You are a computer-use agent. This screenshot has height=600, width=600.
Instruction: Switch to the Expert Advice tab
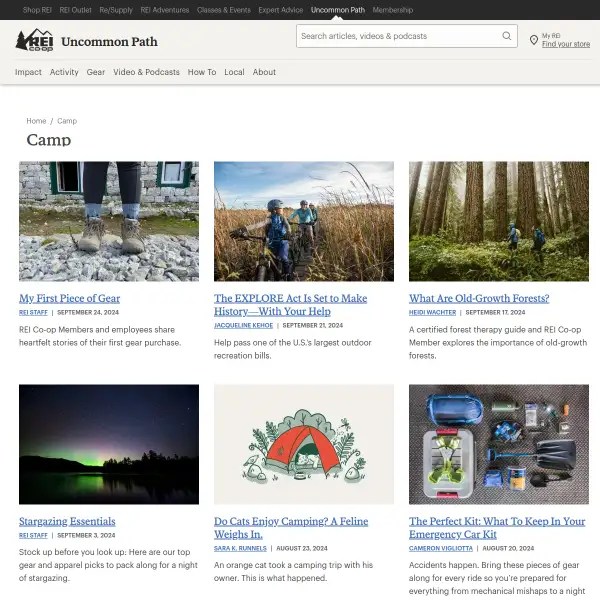[280, 10]
